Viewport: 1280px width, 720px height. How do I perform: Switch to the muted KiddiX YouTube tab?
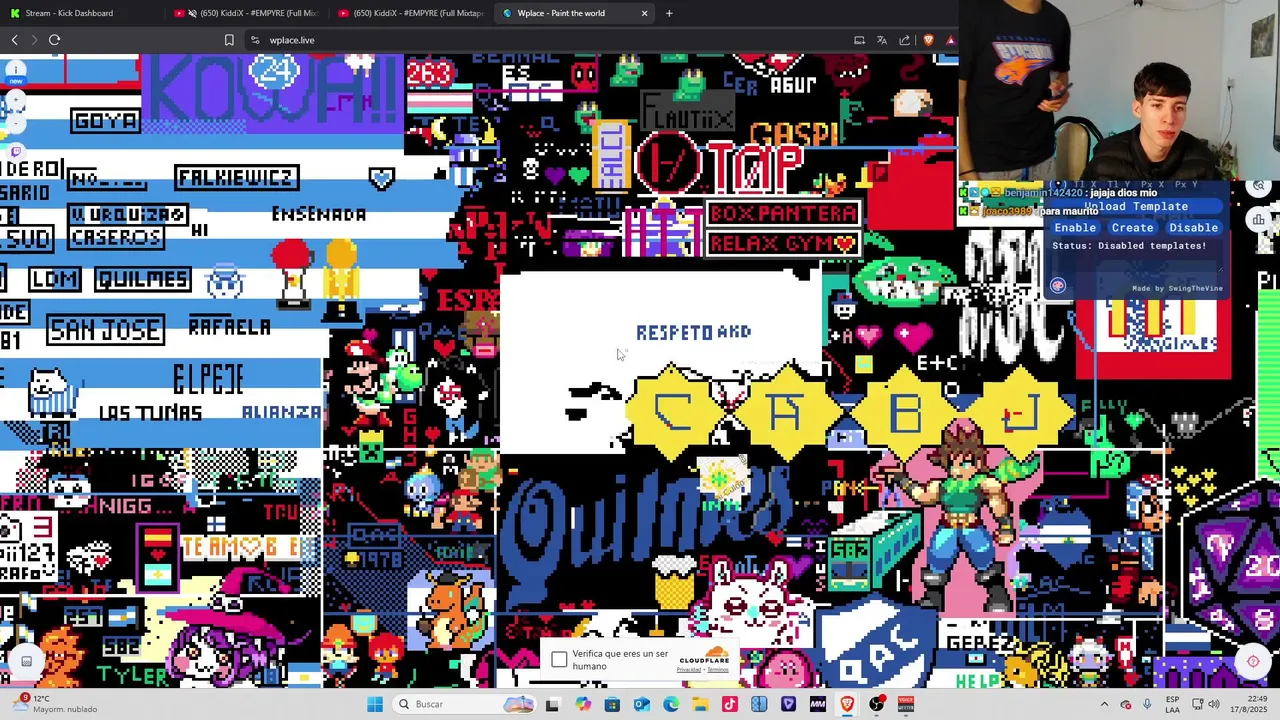tap(246, 13)
